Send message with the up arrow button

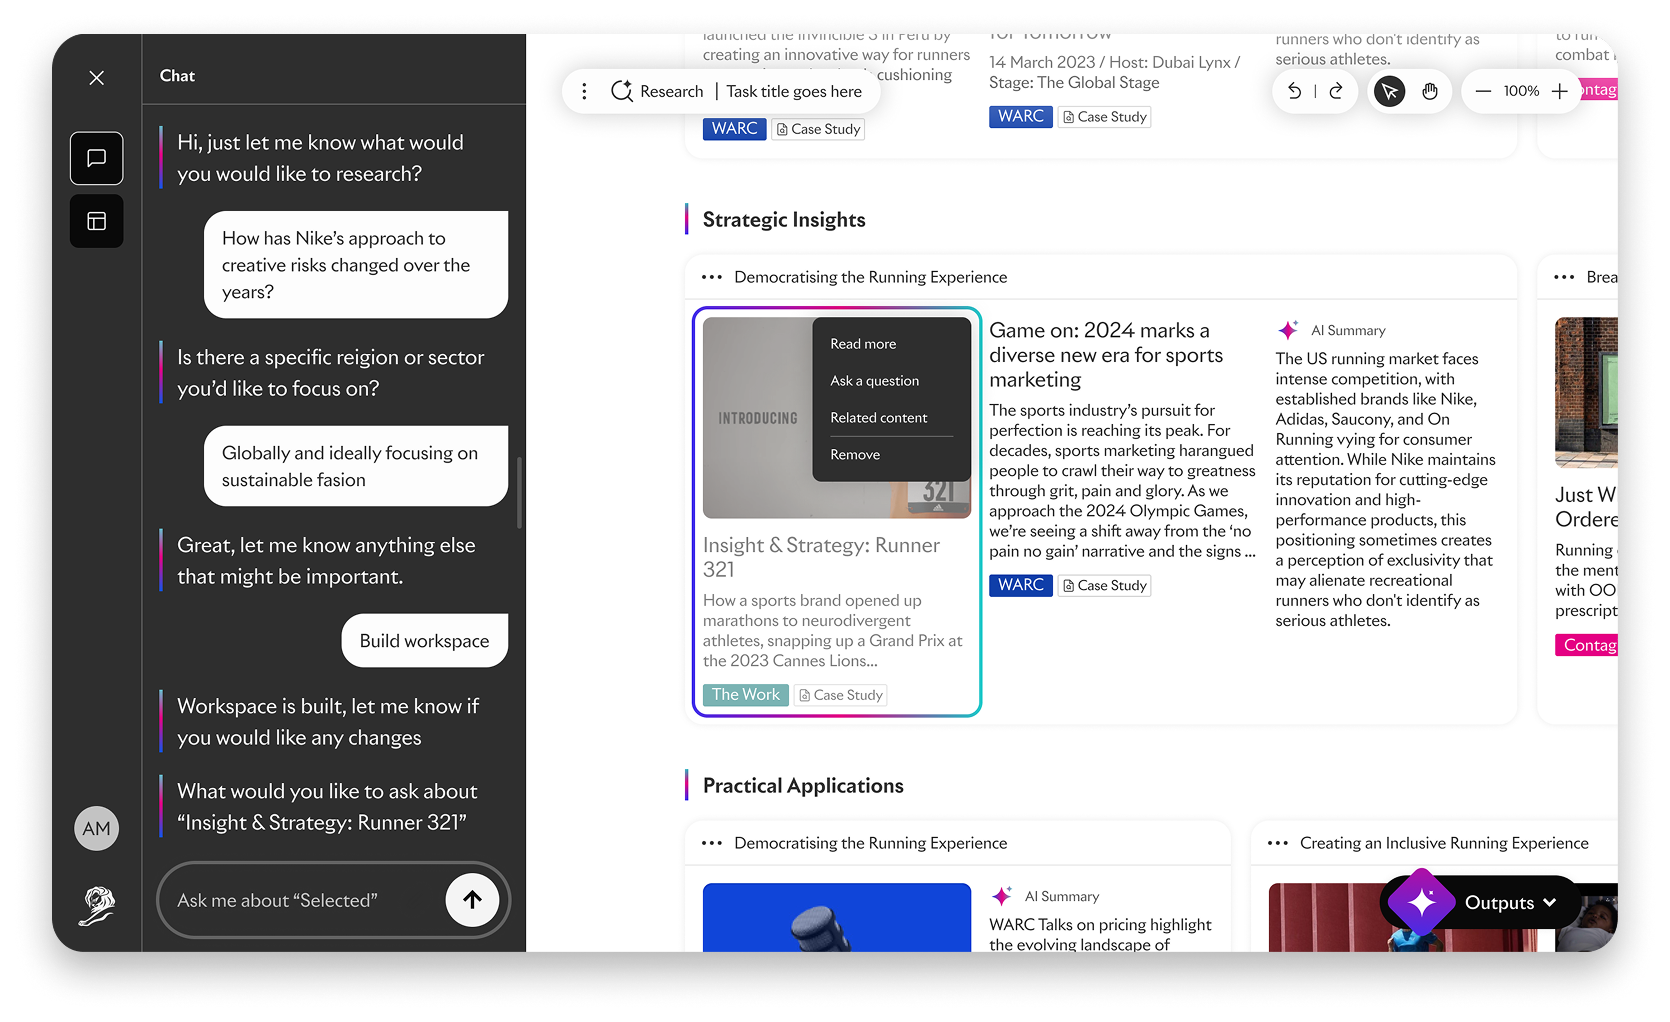472,900
